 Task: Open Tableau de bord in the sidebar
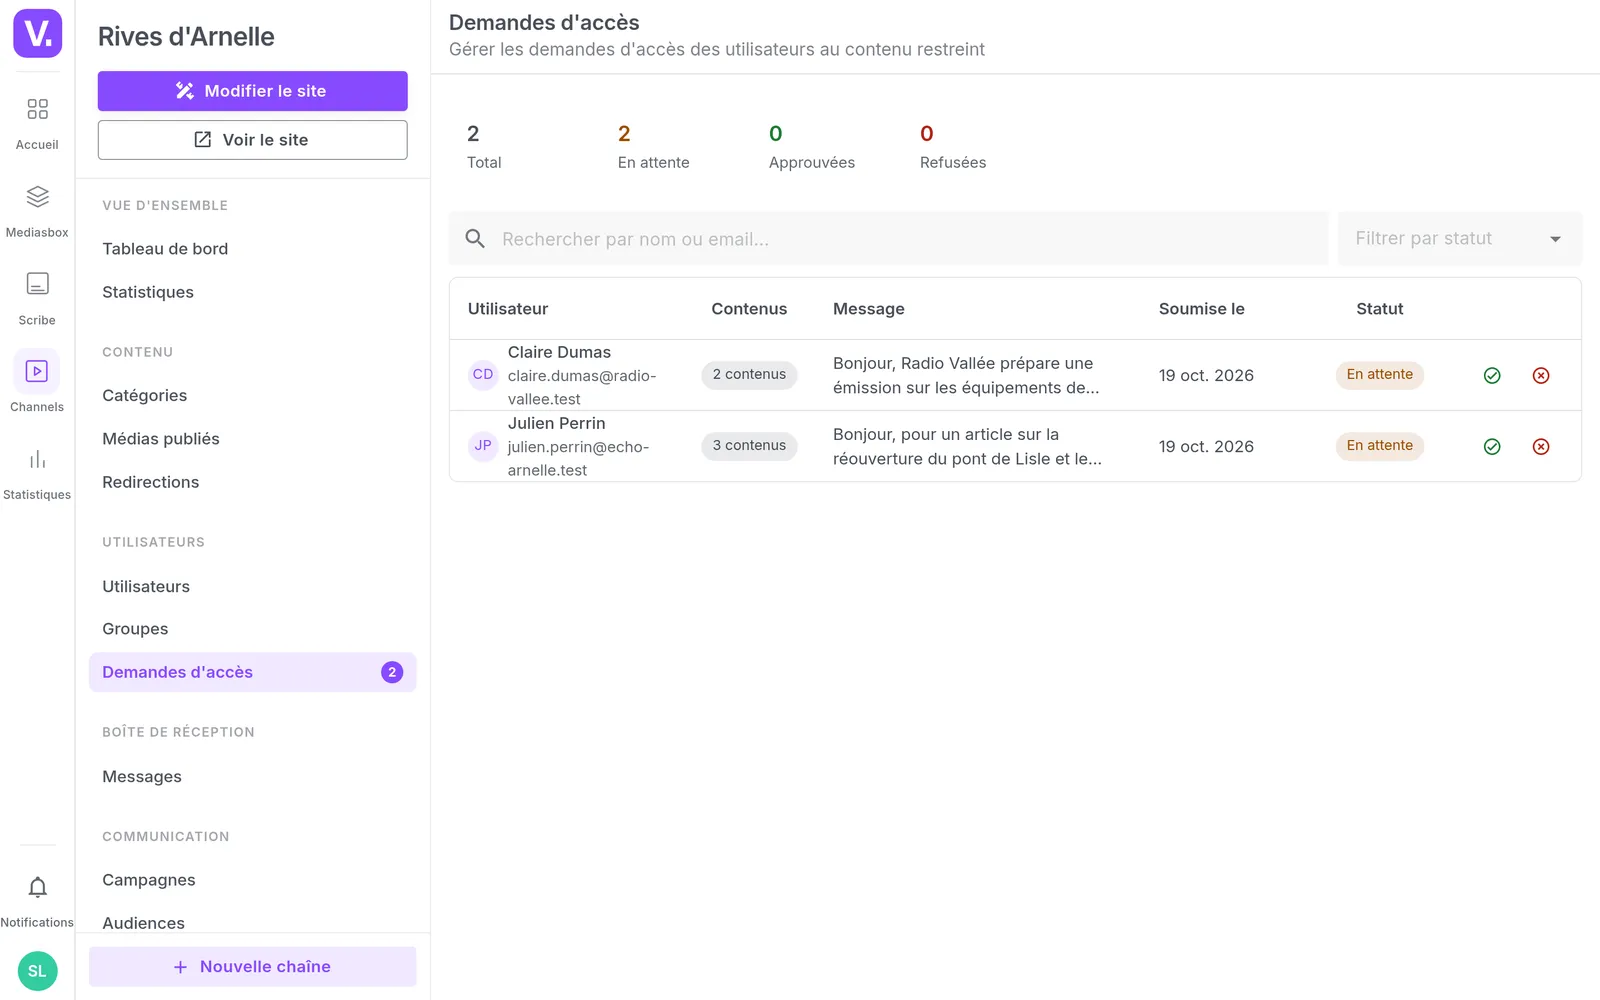pyautogui.click(x=165, y=249)
